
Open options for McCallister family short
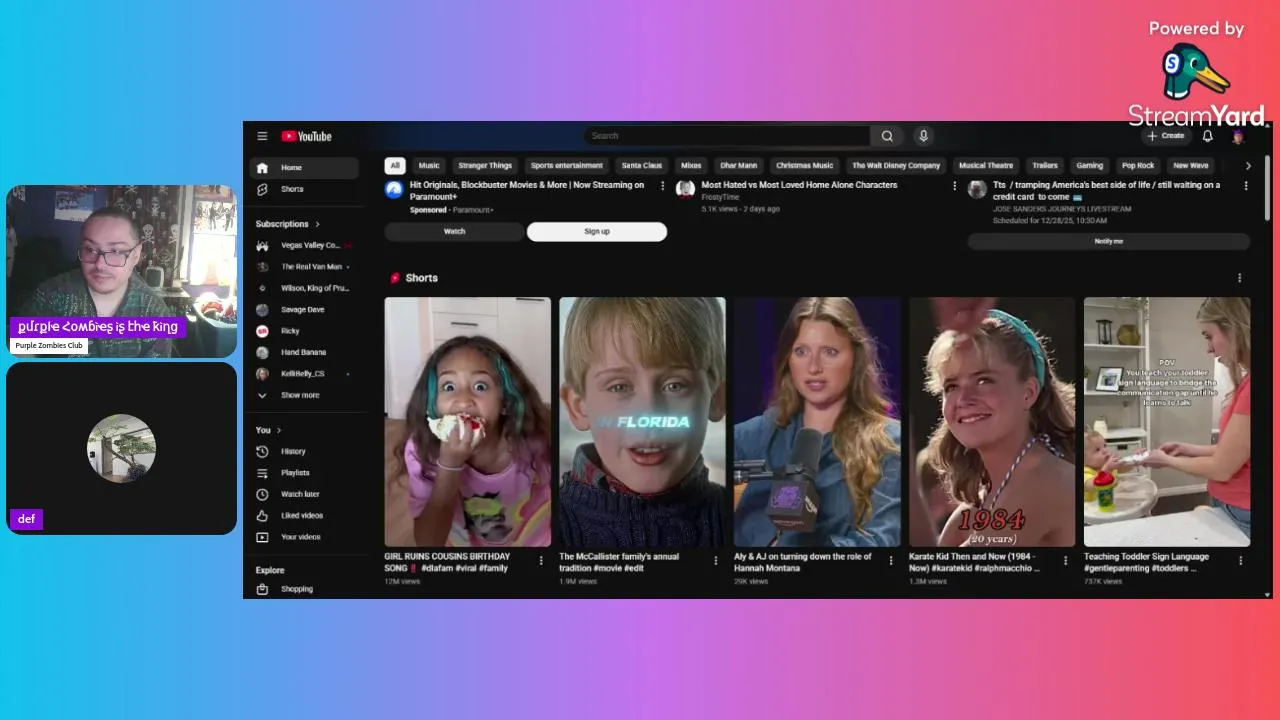(x=715, y=561)
